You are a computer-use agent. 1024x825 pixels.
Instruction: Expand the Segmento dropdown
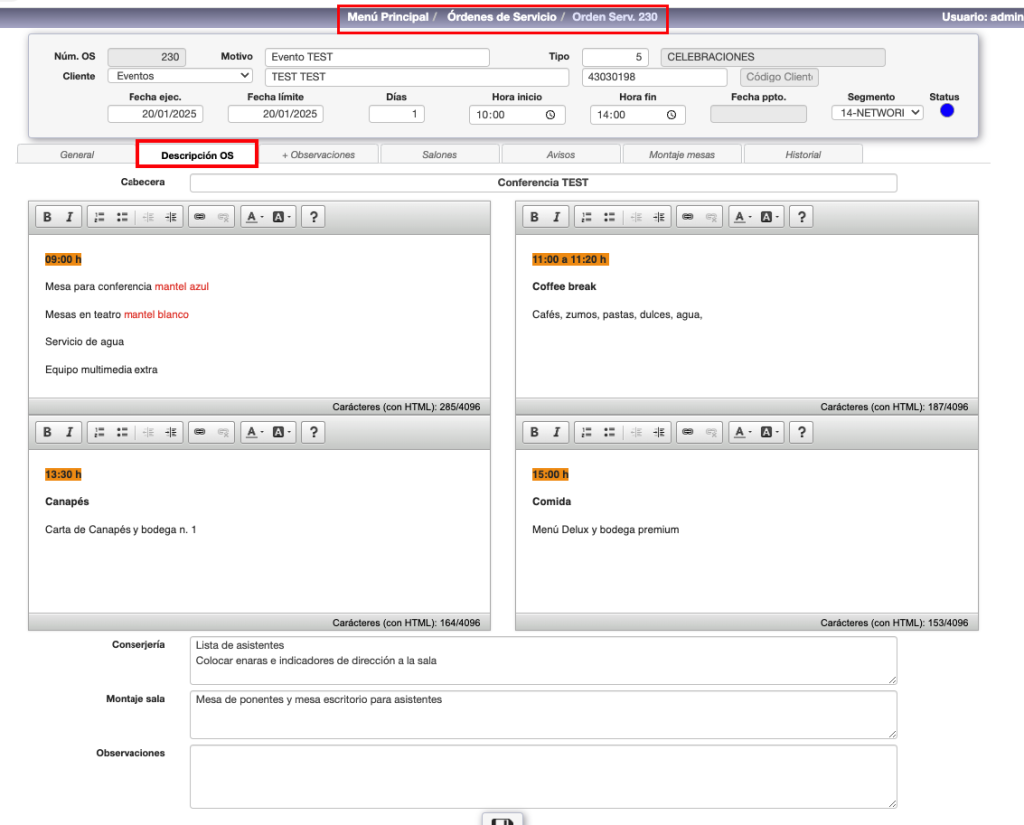876,113
